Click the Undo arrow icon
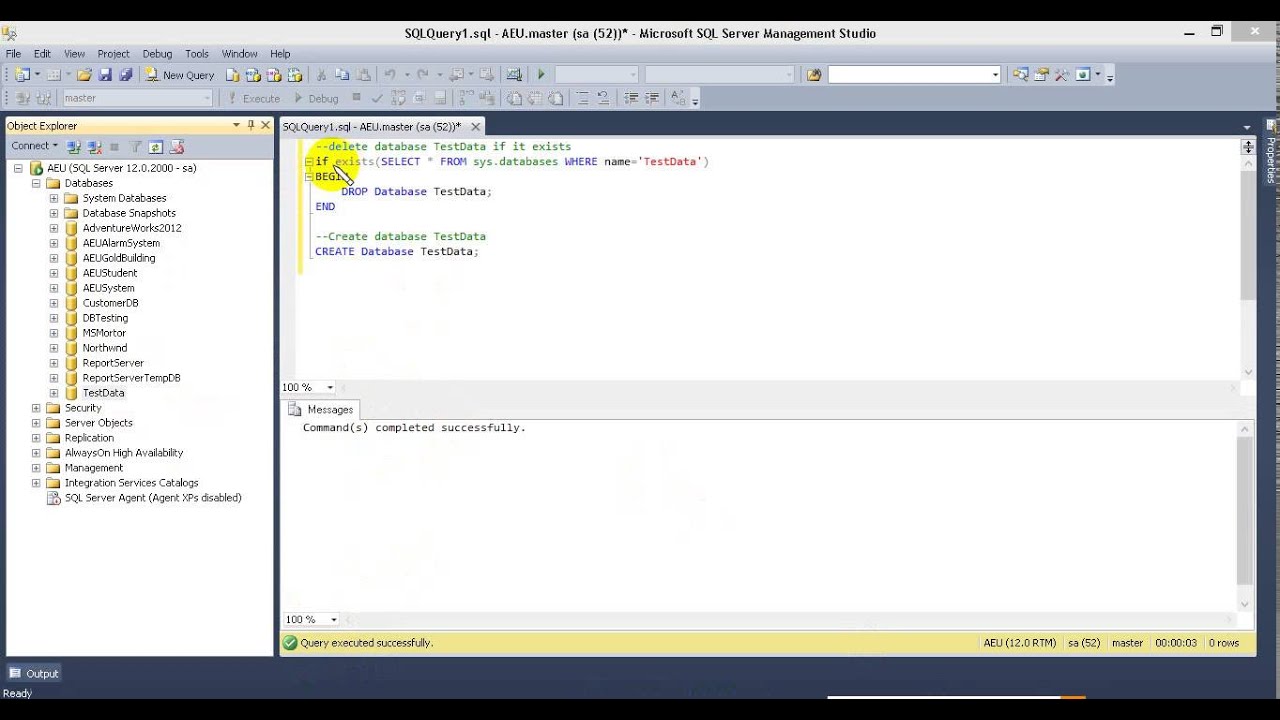Screen dimensions: 1280x720 coord(390,75)
